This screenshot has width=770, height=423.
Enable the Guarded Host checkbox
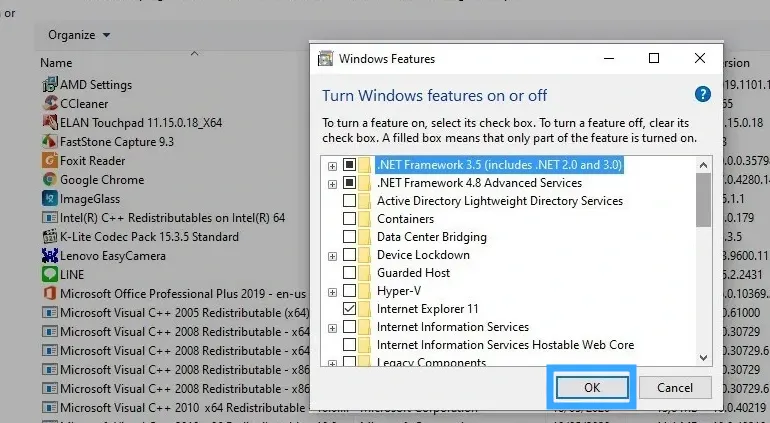coord(349,273)
